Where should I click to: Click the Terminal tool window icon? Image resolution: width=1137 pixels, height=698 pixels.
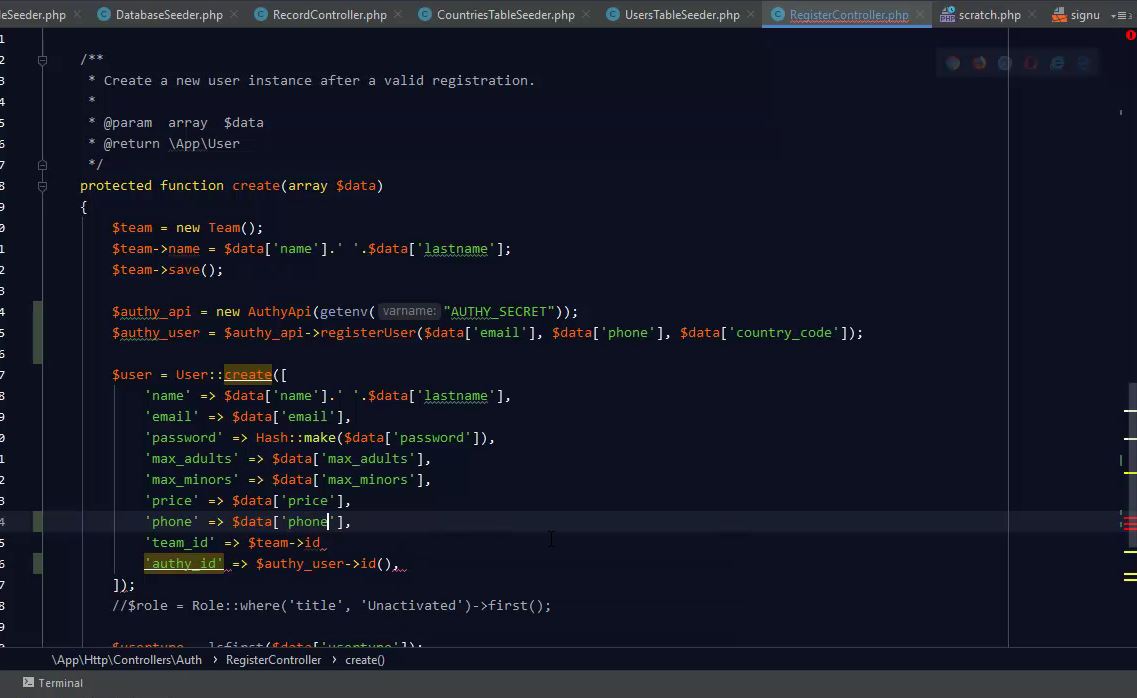28,683
